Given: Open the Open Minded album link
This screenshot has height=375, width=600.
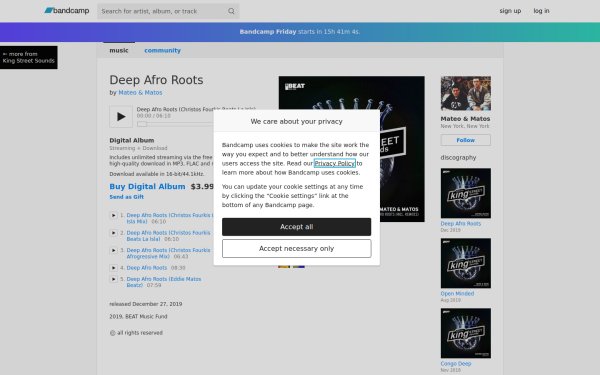Looking at the screenshot, I should point(457,293).
